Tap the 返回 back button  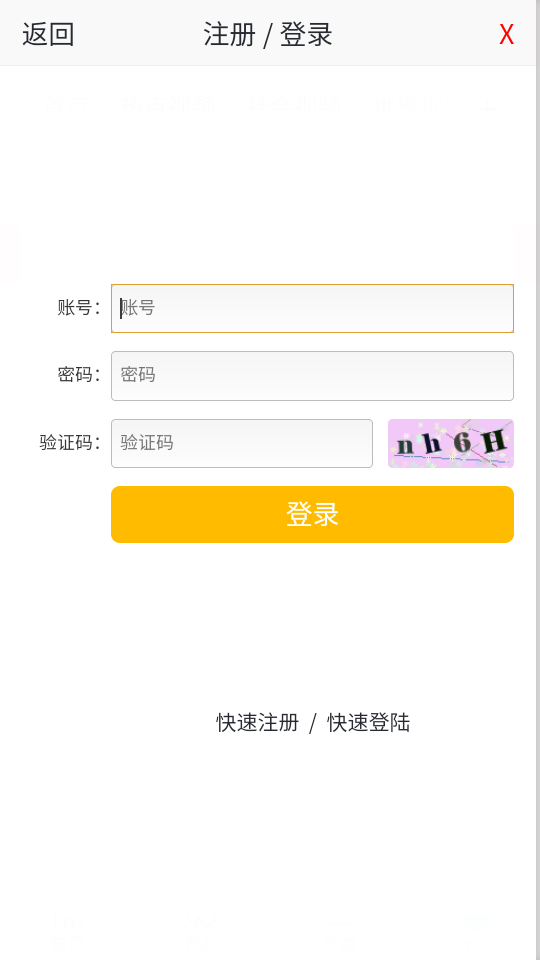[x=48, y=34]
